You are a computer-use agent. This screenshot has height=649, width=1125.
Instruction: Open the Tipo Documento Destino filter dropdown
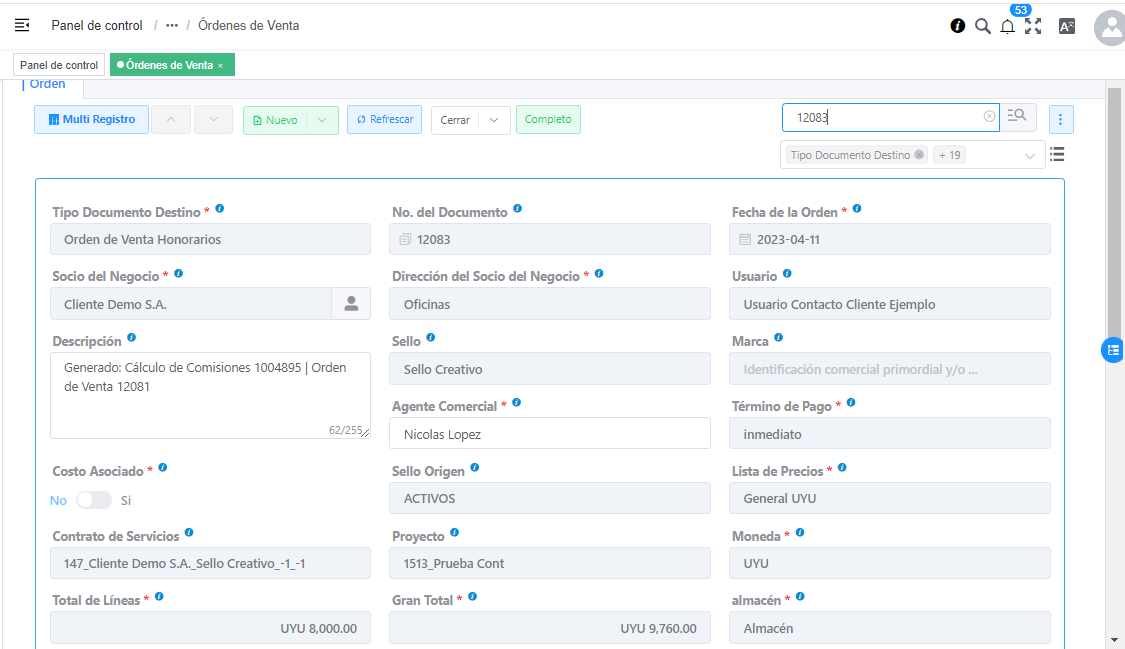1029,156
